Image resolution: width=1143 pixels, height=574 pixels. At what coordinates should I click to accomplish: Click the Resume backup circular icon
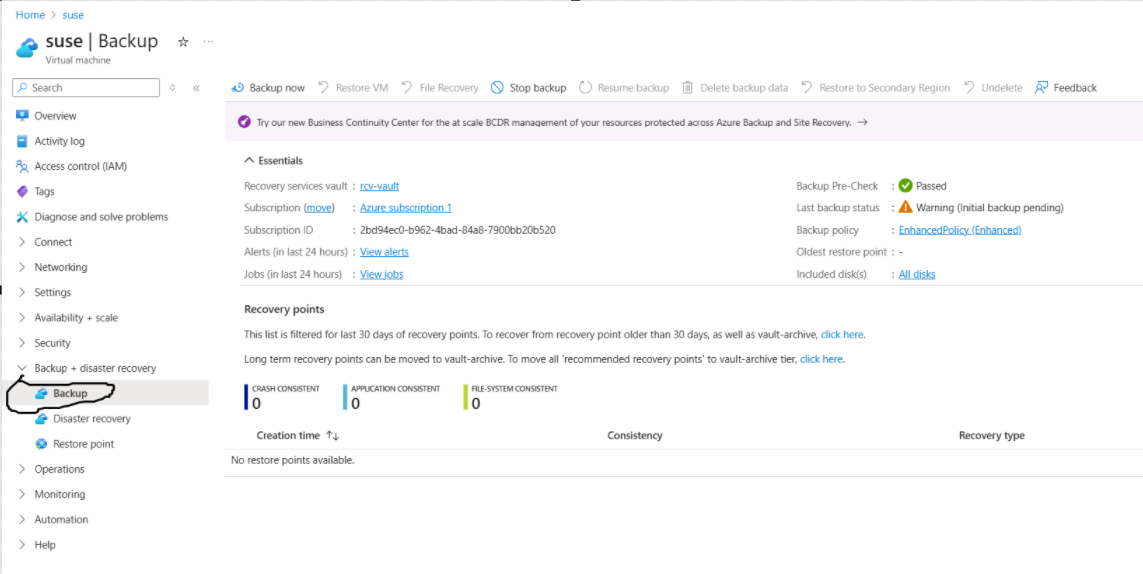(x=585, y=88)
